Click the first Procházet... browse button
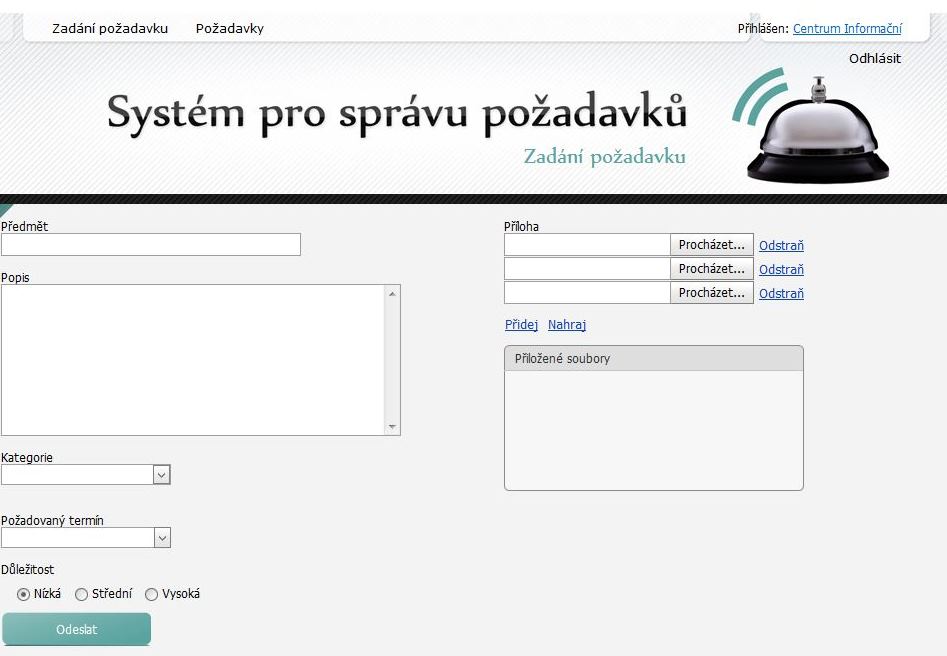The image size is (947, 656). tap(711, 245)
